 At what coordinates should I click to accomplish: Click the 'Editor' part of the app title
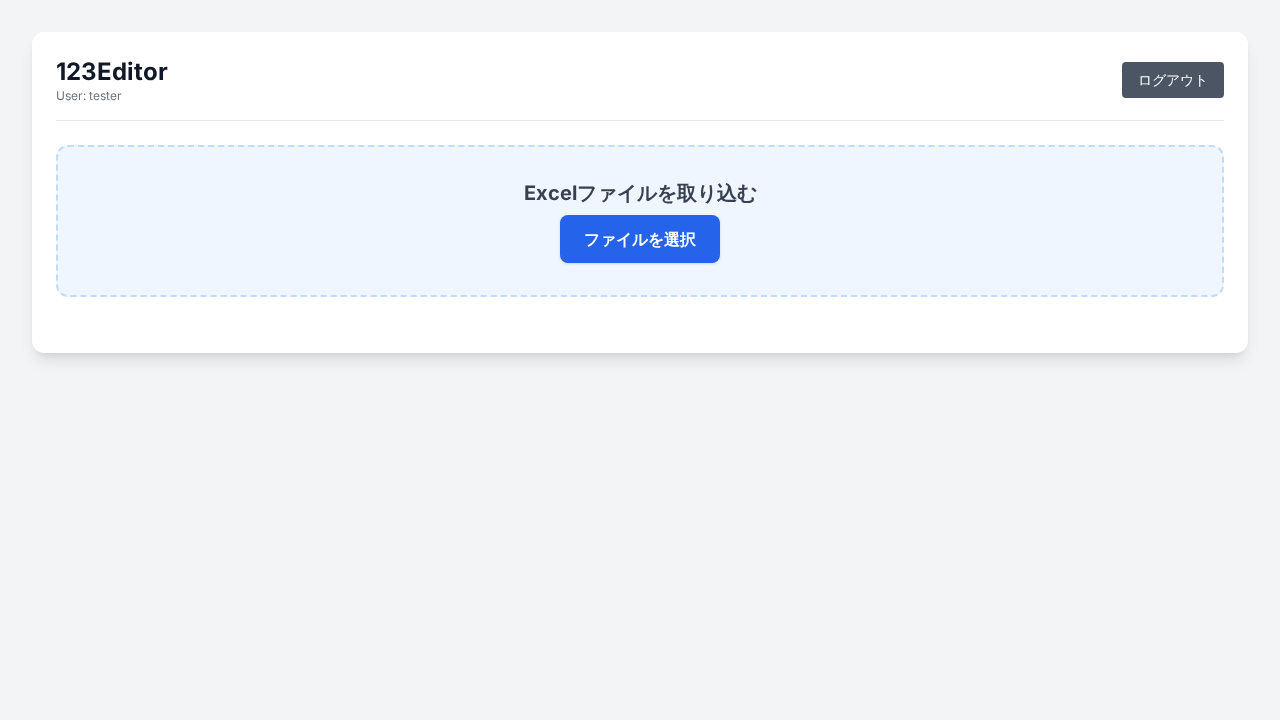(132, 72)
